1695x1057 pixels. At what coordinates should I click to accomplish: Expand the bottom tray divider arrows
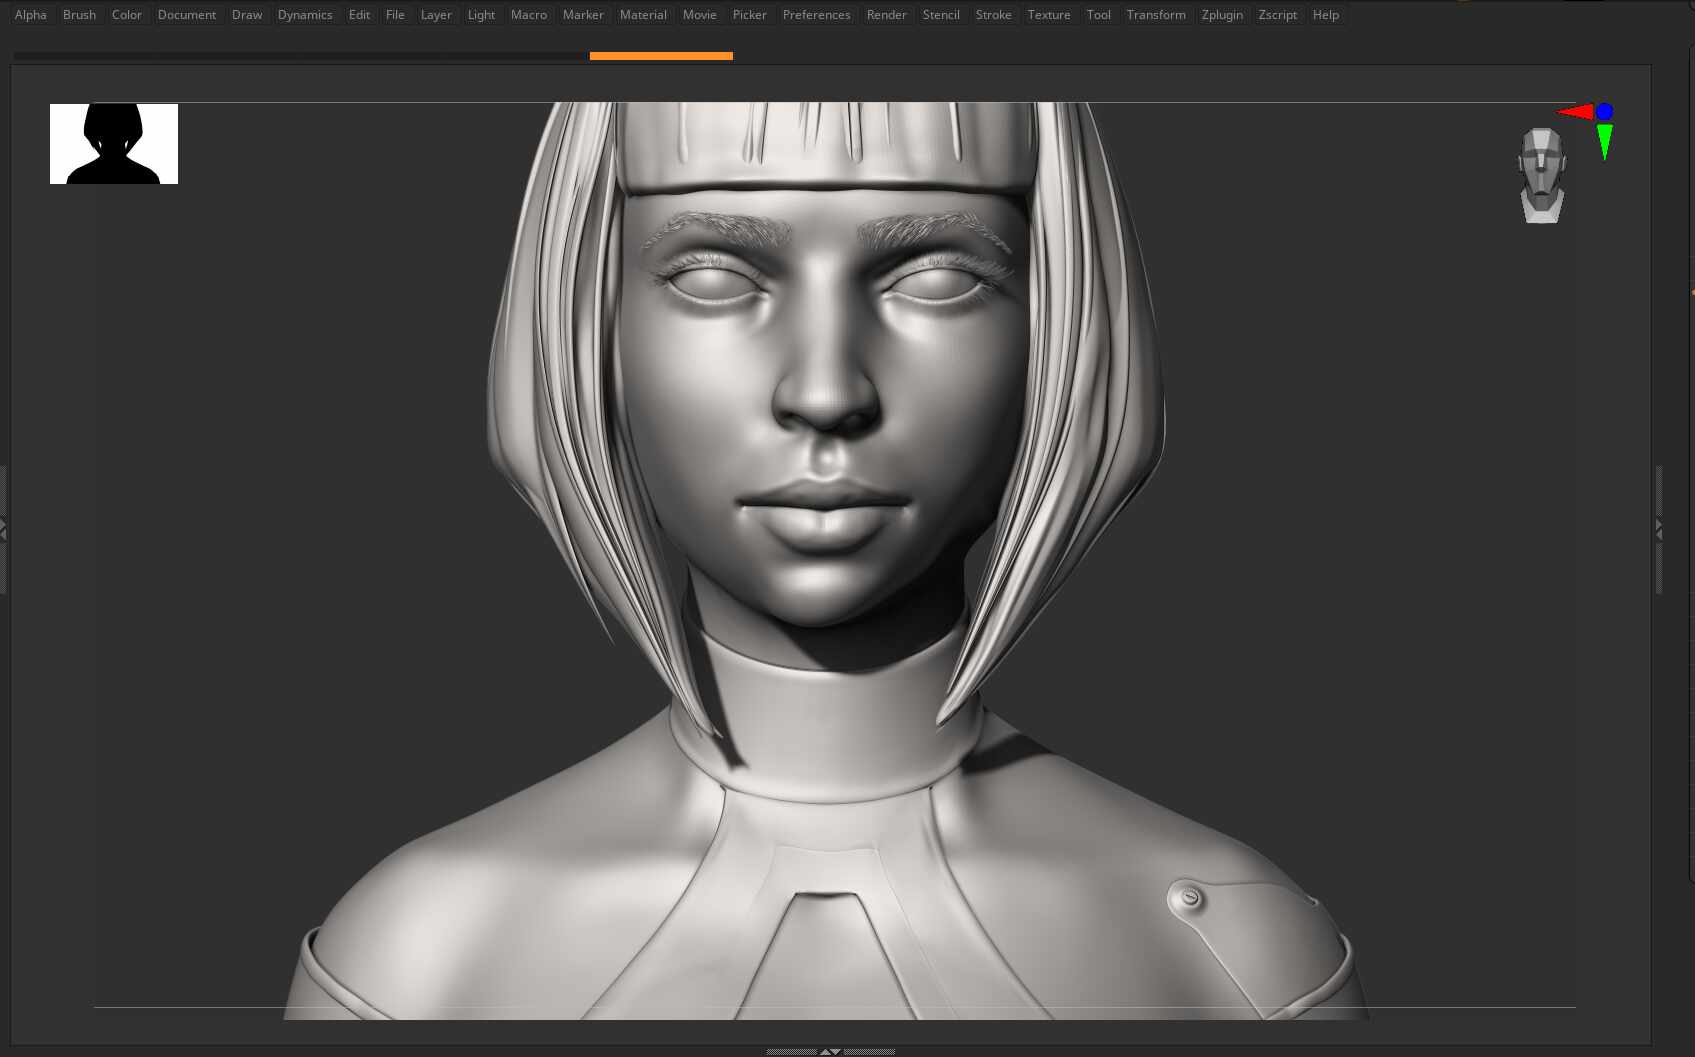click(x=830, y=1051)
